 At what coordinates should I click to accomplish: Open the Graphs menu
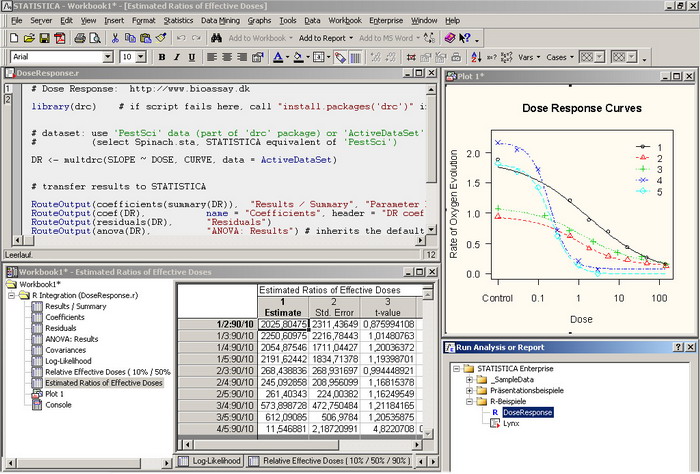[x=259, y=21]
